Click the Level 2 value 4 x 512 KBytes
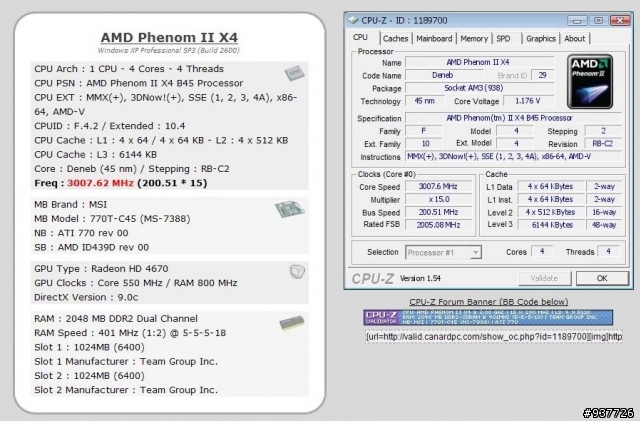 [x=550, y=212]
